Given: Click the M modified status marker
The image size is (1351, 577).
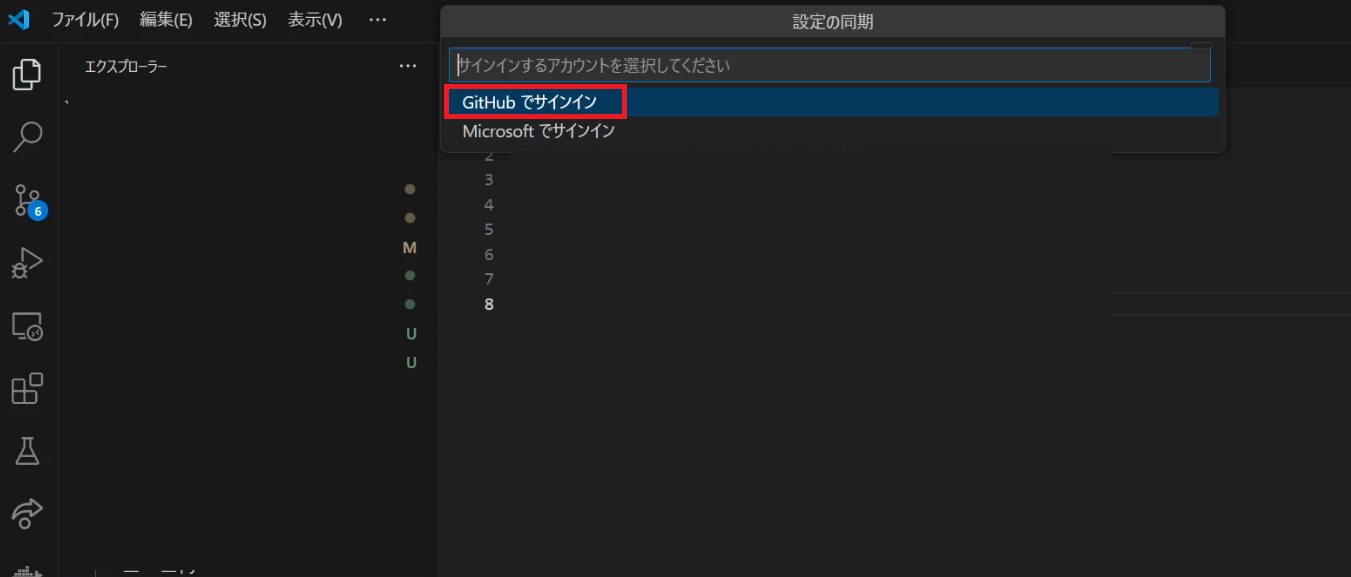Looking at the screenshot, I should [410, 247].
